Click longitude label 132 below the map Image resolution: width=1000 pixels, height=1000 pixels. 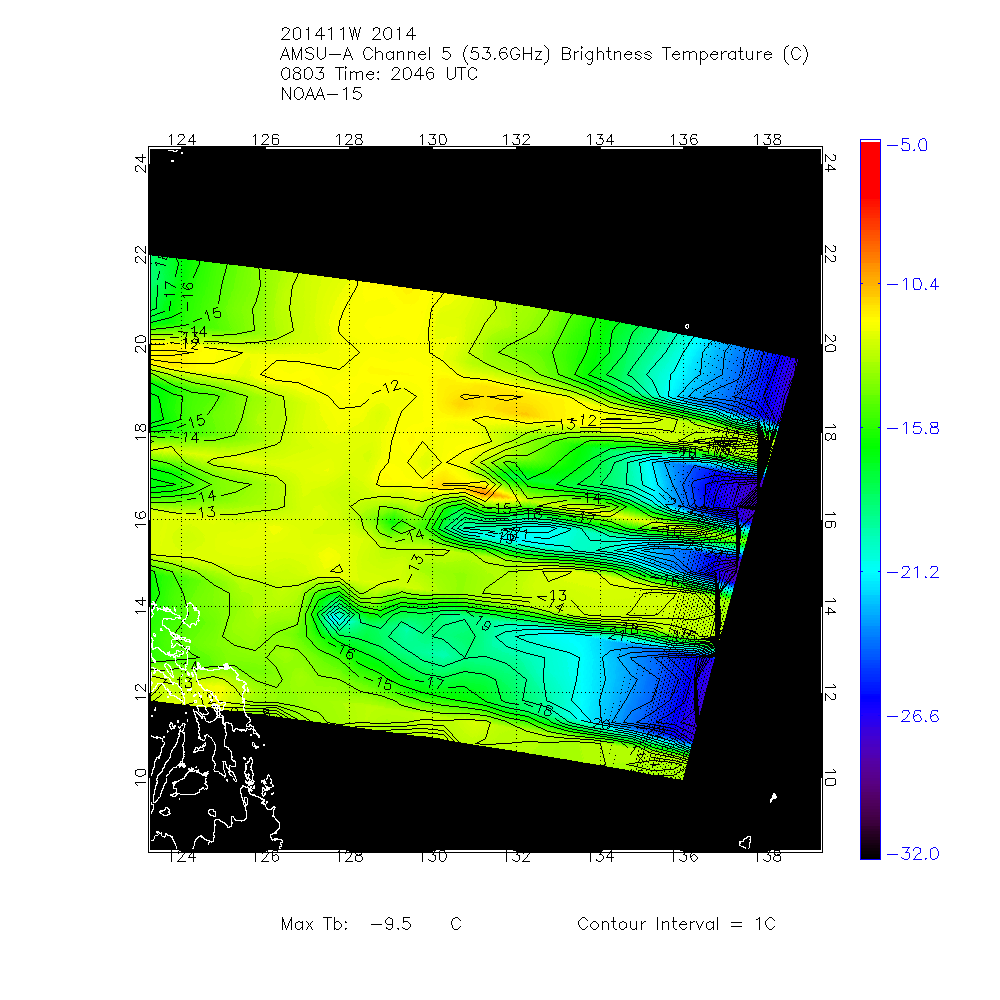[517, 857]
